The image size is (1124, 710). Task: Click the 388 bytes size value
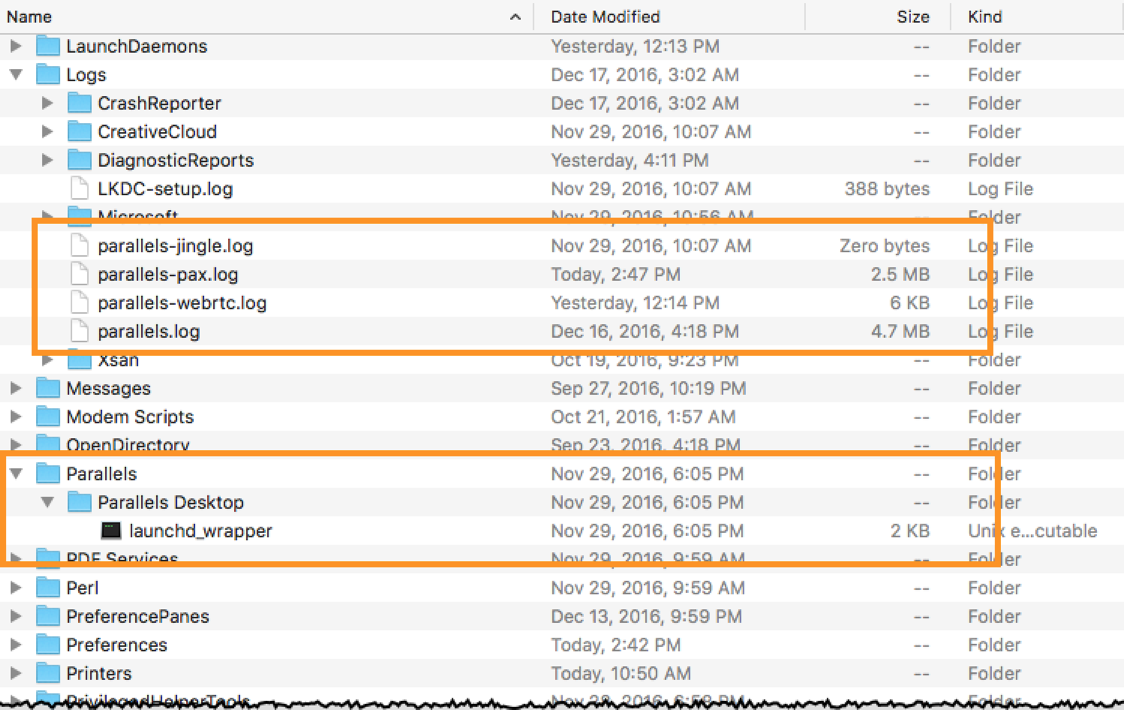tap(887, 189)
